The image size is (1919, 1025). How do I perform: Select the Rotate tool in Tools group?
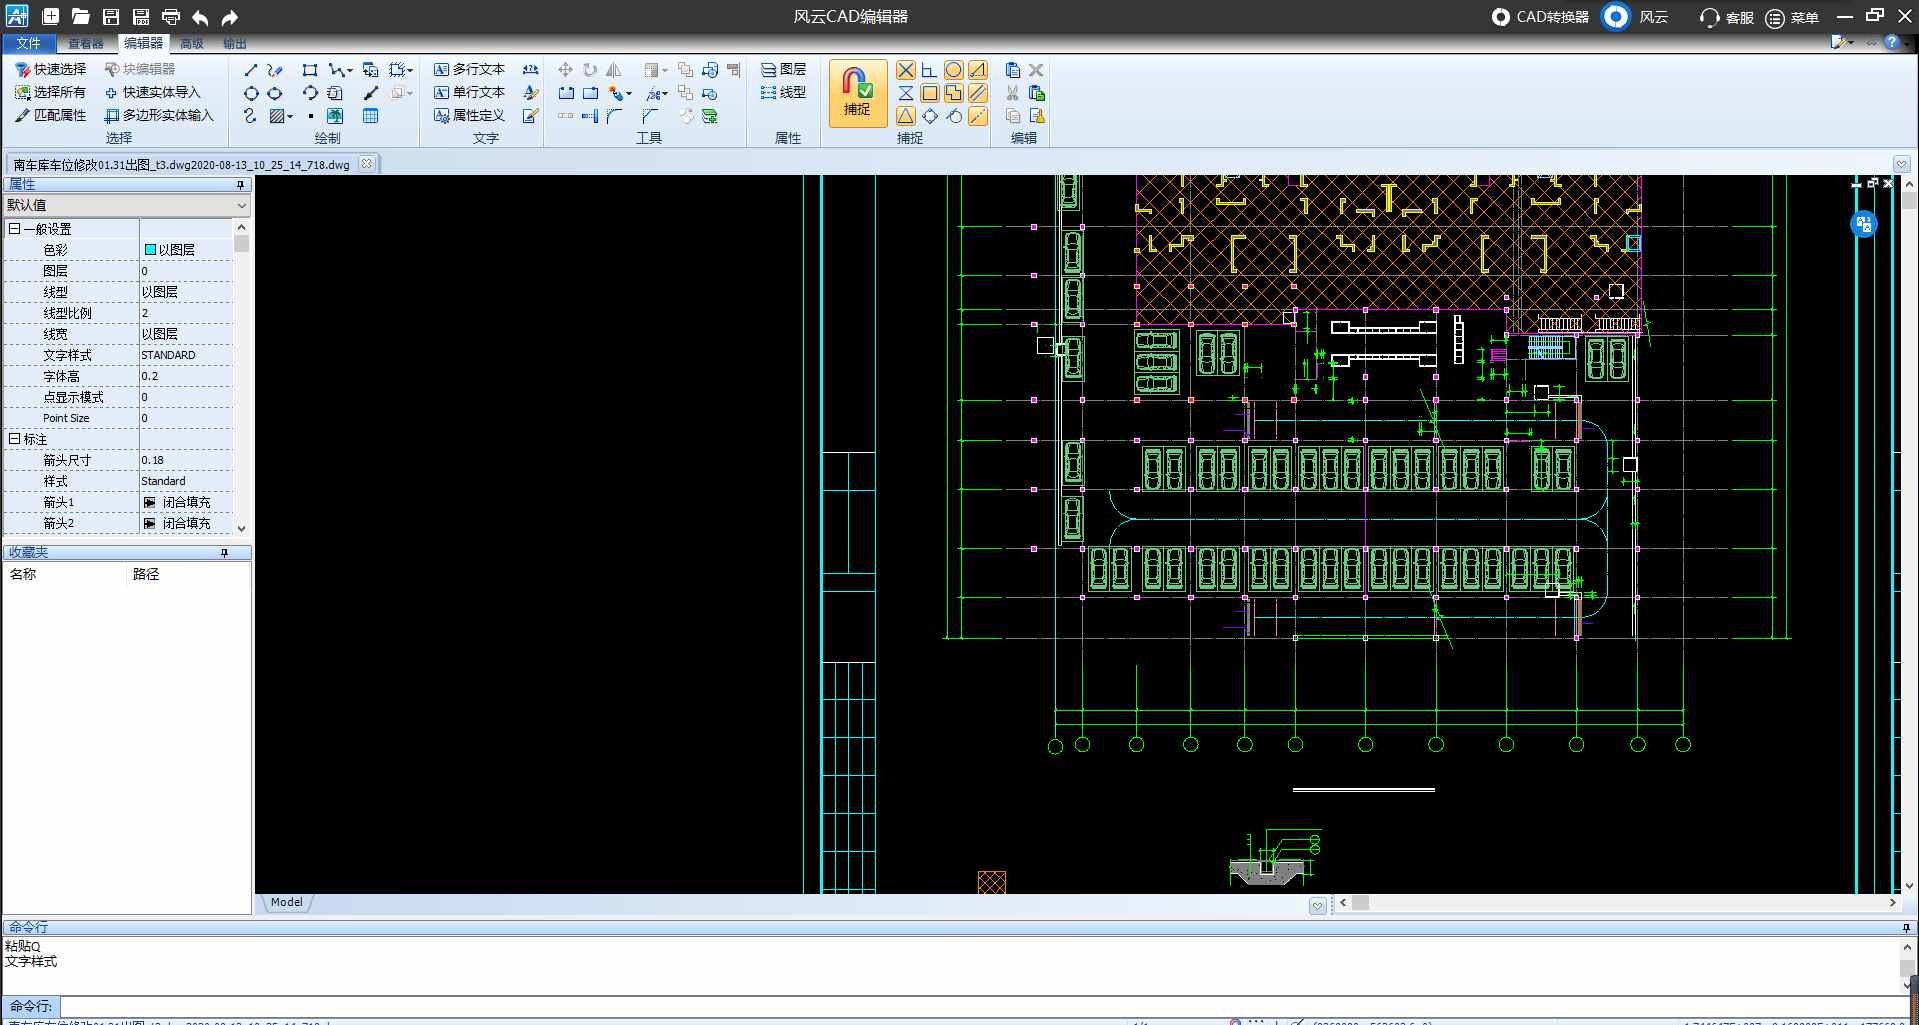click(590, 70)
